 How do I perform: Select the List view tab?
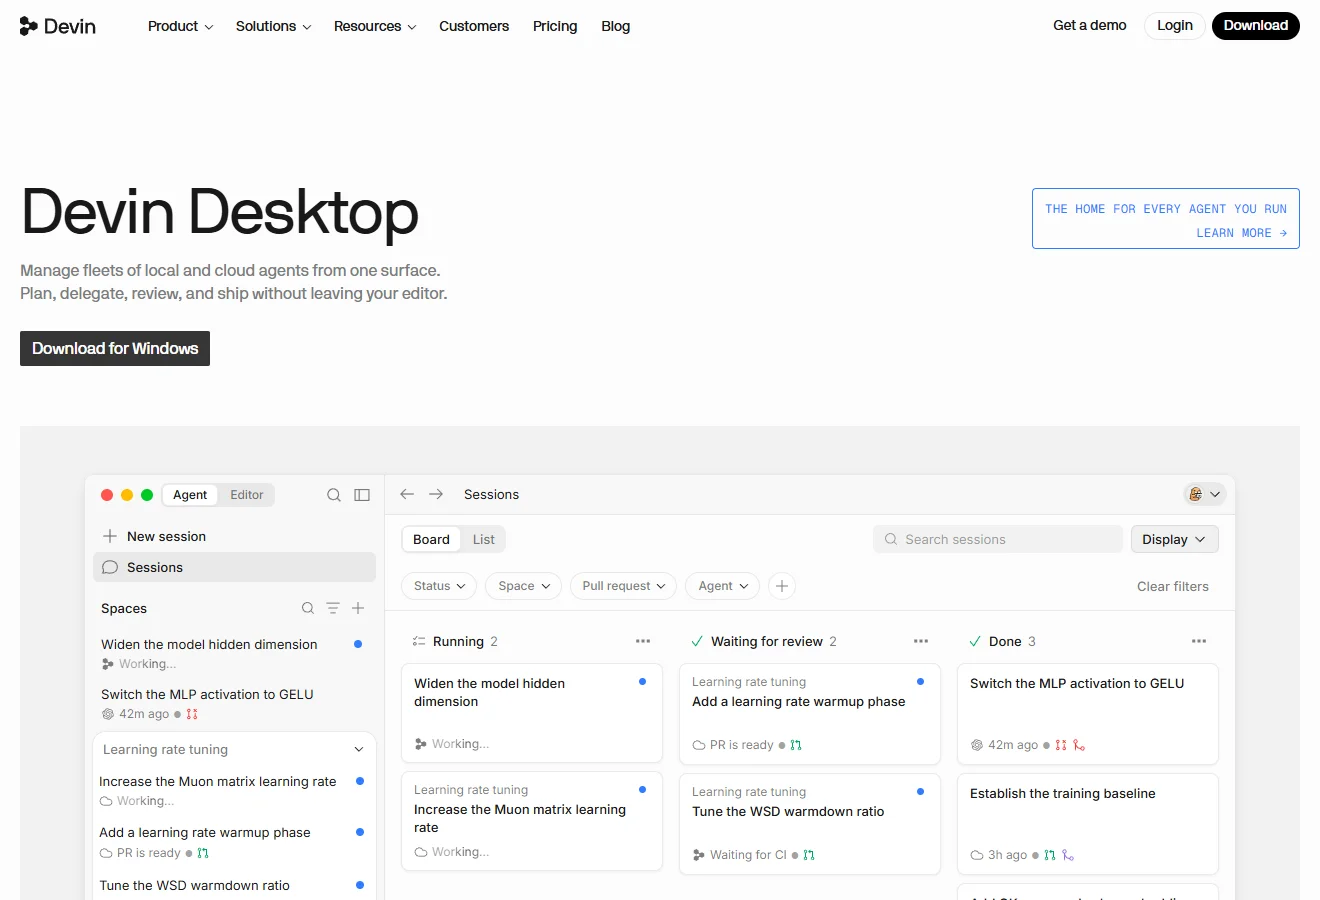point(484,539)
